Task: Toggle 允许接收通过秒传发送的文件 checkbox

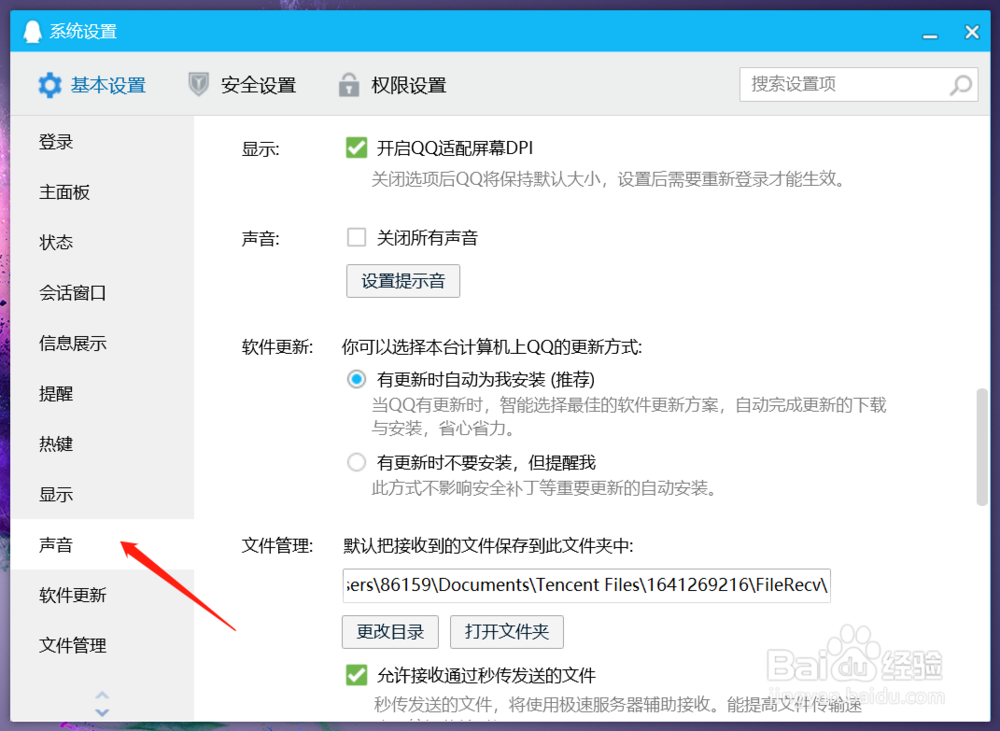Action: pos(357,675)
